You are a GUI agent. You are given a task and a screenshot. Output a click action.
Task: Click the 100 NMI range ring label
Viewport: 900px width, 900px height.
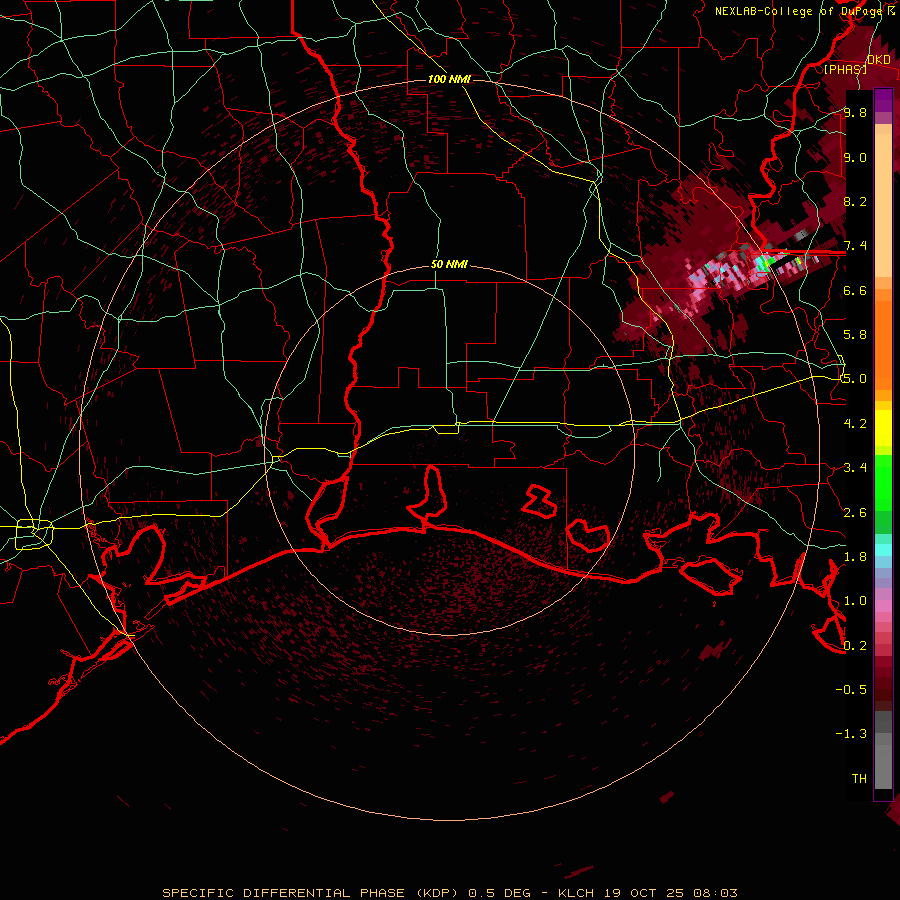(449, 79)
